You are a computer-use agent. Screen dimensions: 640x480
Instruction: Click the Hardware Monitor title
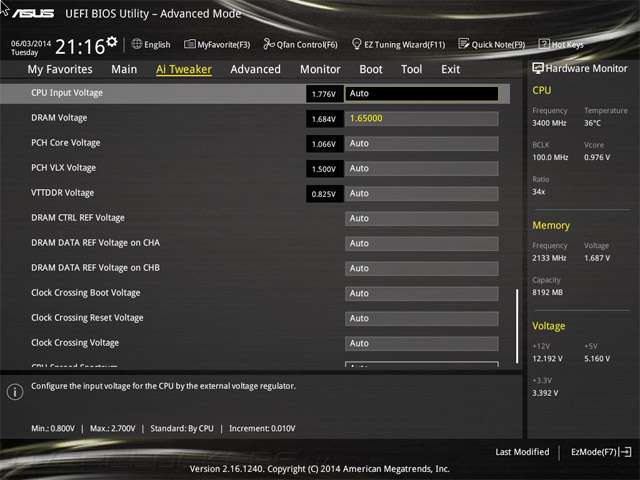point(587,69)
